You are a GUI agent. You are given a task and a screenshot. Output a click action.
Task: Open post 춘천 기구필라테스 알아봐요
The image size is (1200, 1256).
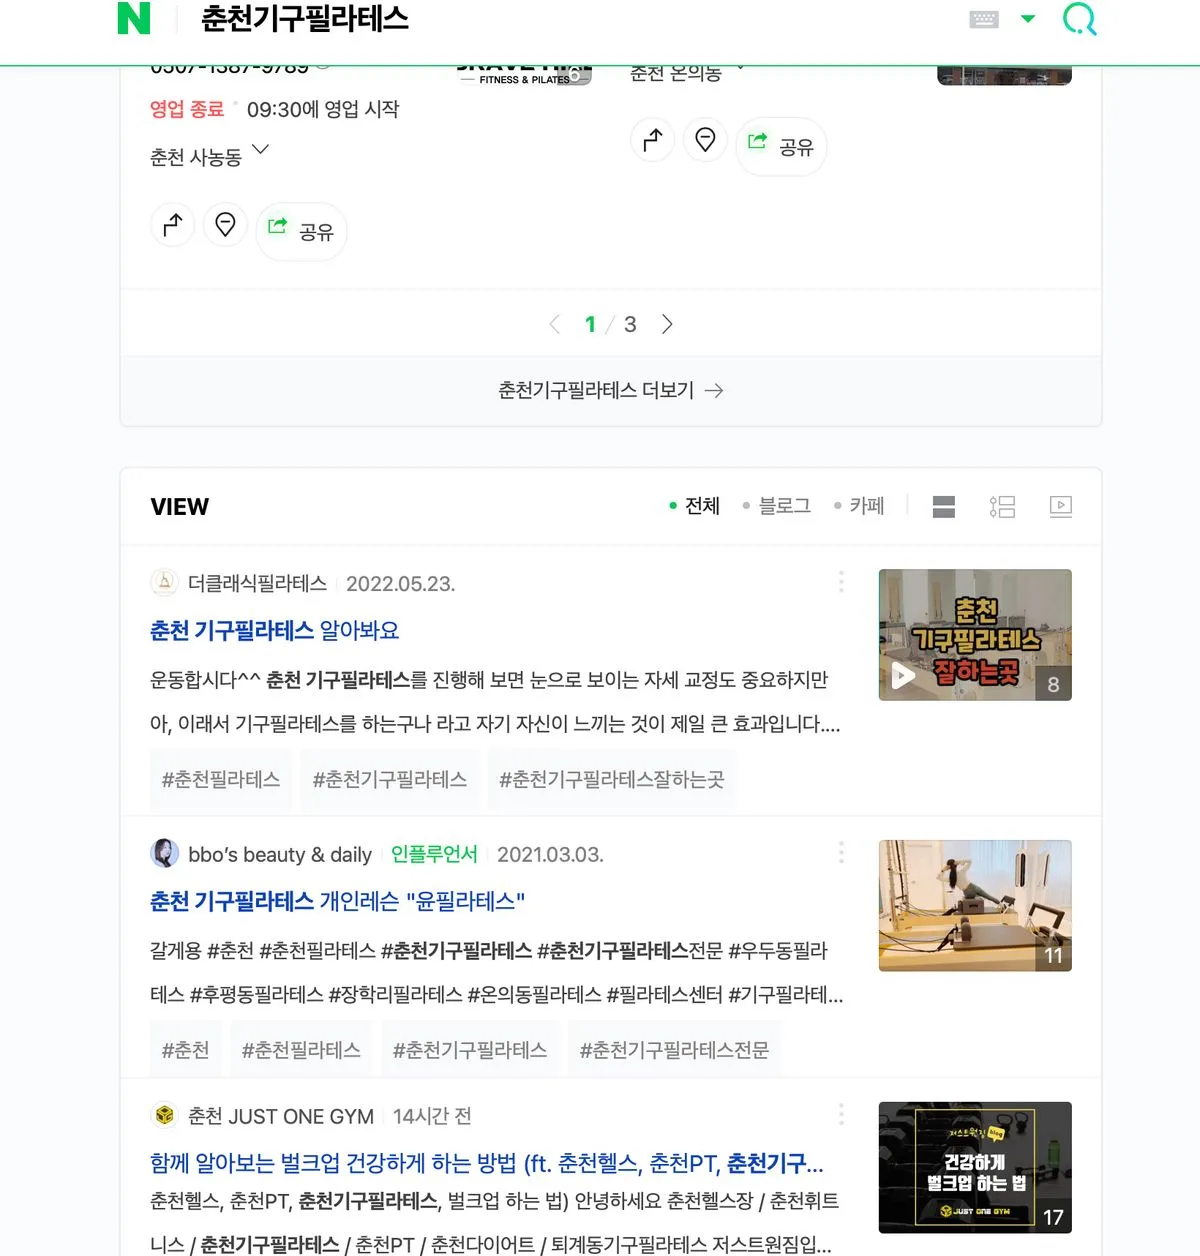tap(275, 631)
